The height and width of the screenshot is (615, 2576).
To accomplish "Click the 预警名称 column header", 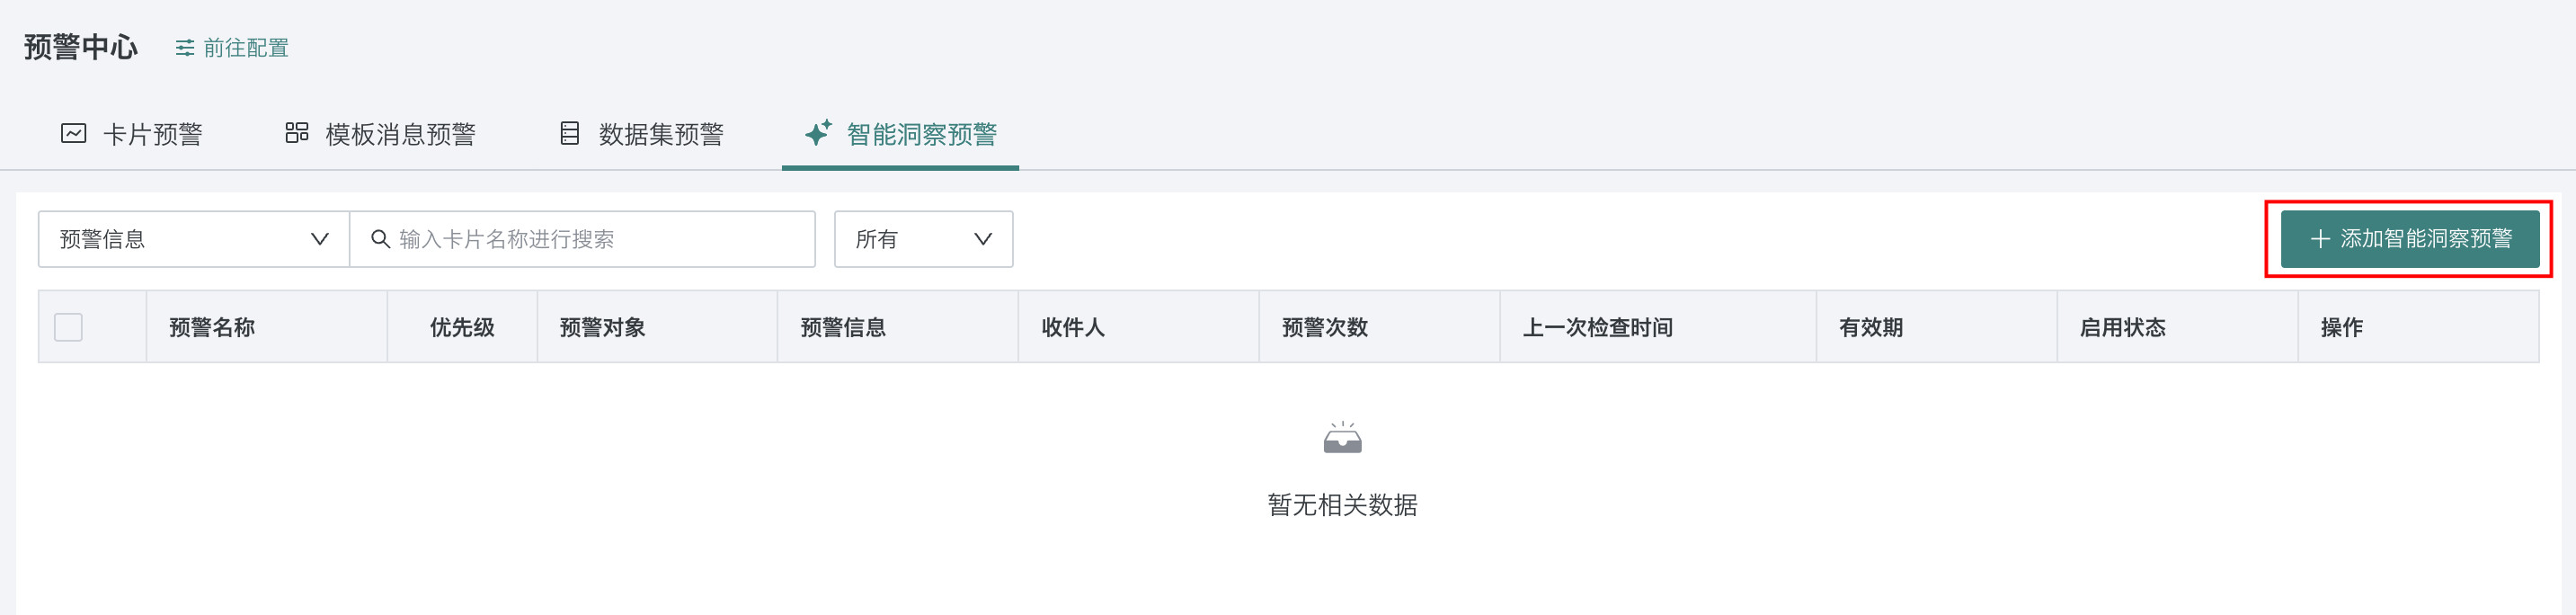I will click(212, 327).
